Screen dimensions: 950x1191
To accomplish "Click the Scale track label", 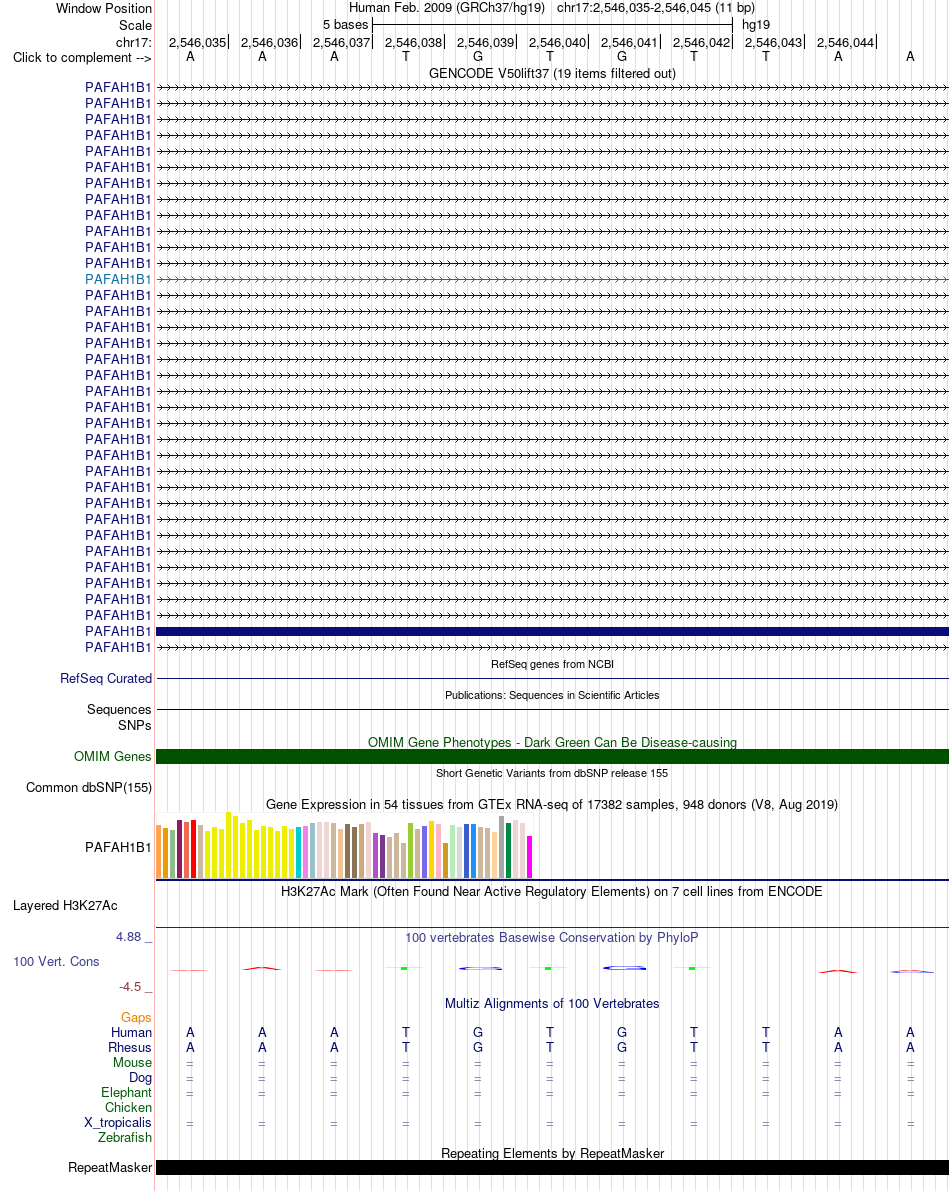I will pos(135,25).
